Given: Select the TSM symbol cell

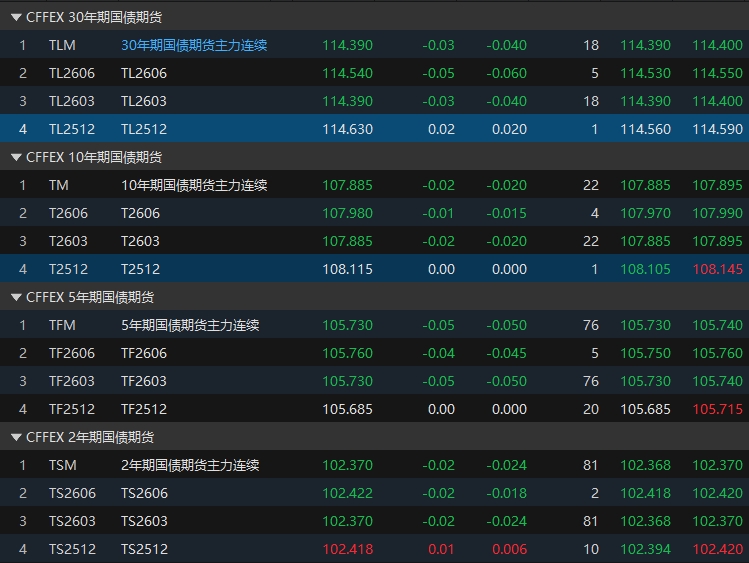Looking at the screenshot, I should pos(63,465).
